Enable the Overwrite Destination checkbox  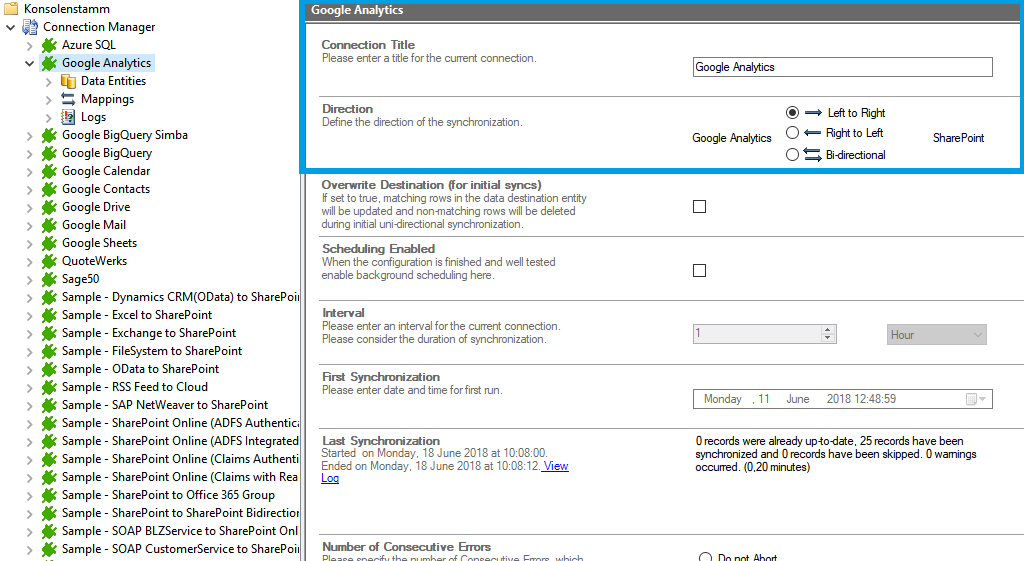tap(700, 207)
